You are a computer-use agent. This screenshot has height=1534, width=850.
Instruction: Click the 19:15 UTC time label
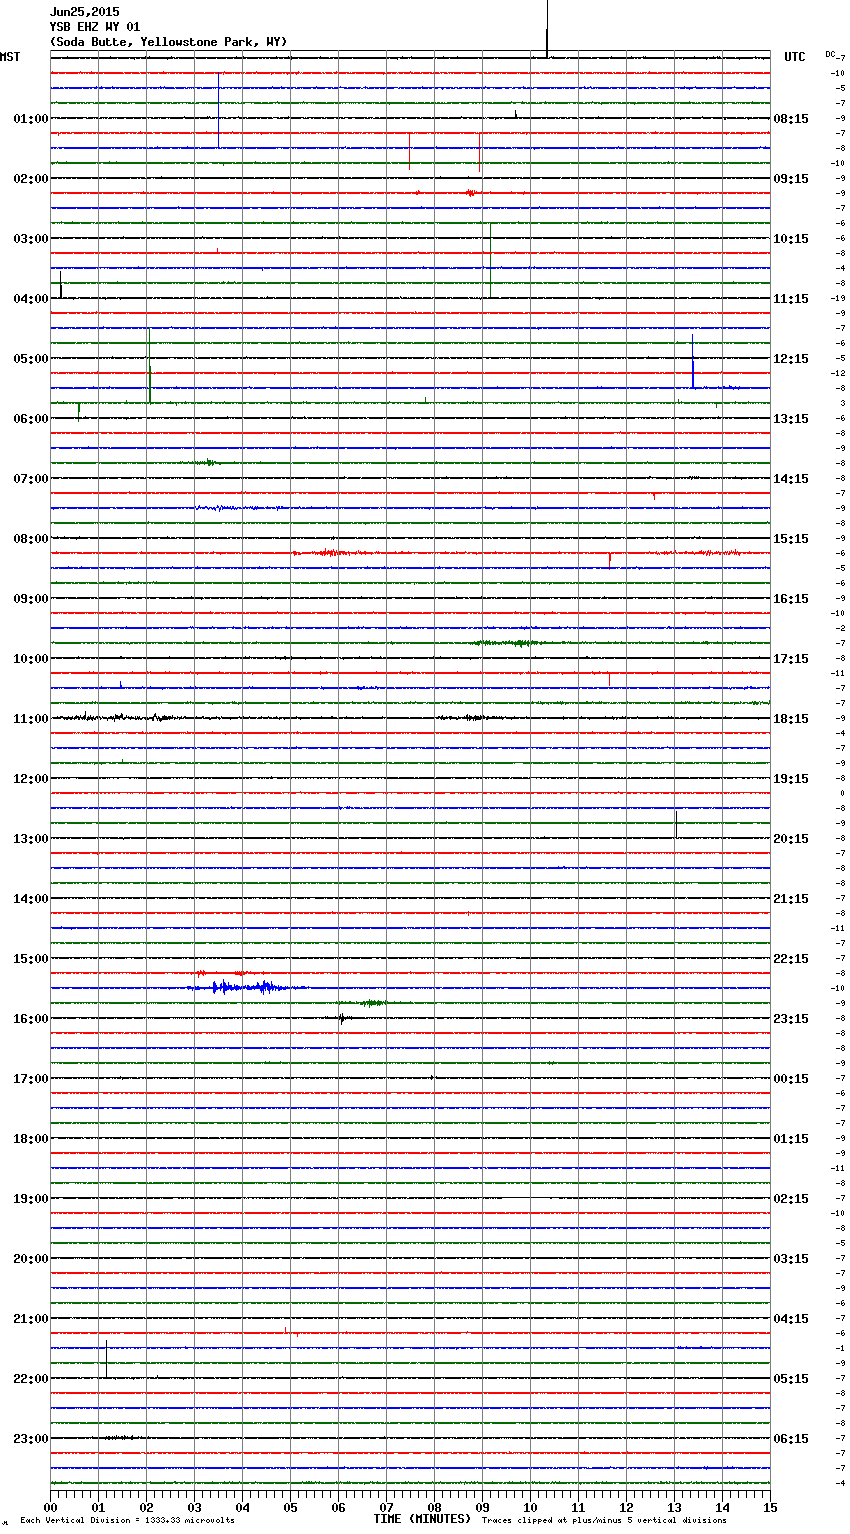click(x=791, y=779)
